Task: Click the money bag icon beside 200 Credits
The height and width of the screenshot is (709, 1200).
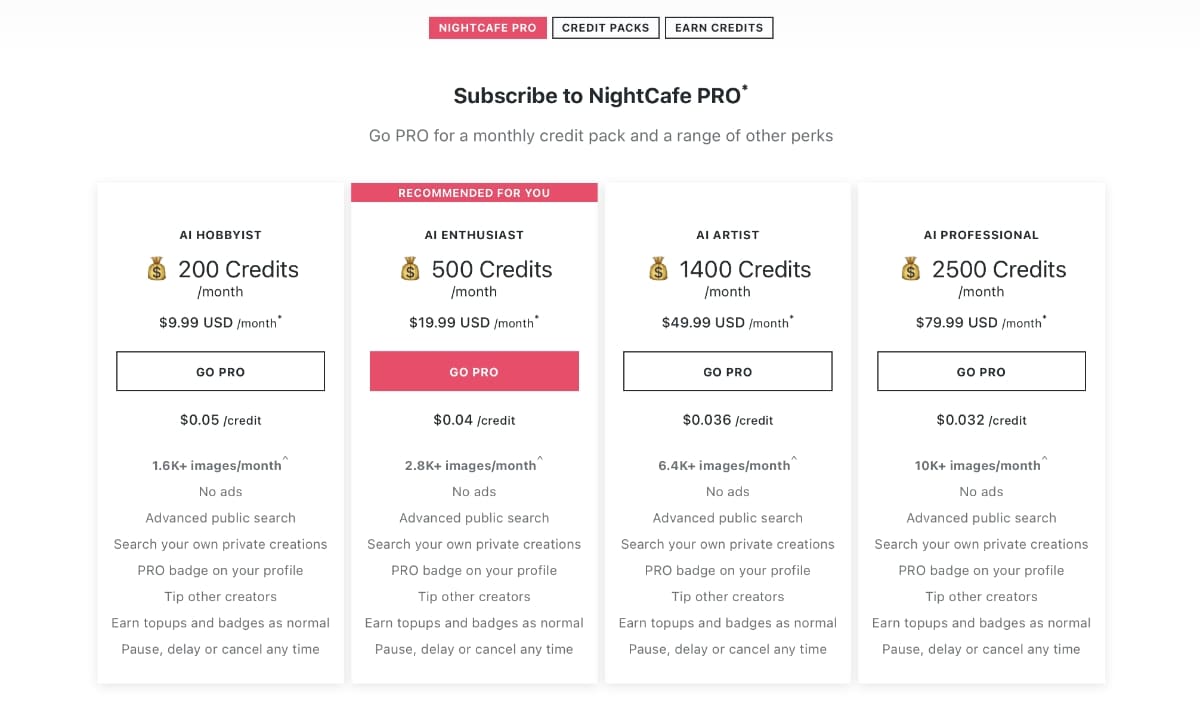Action: click(x=156, y=269)
